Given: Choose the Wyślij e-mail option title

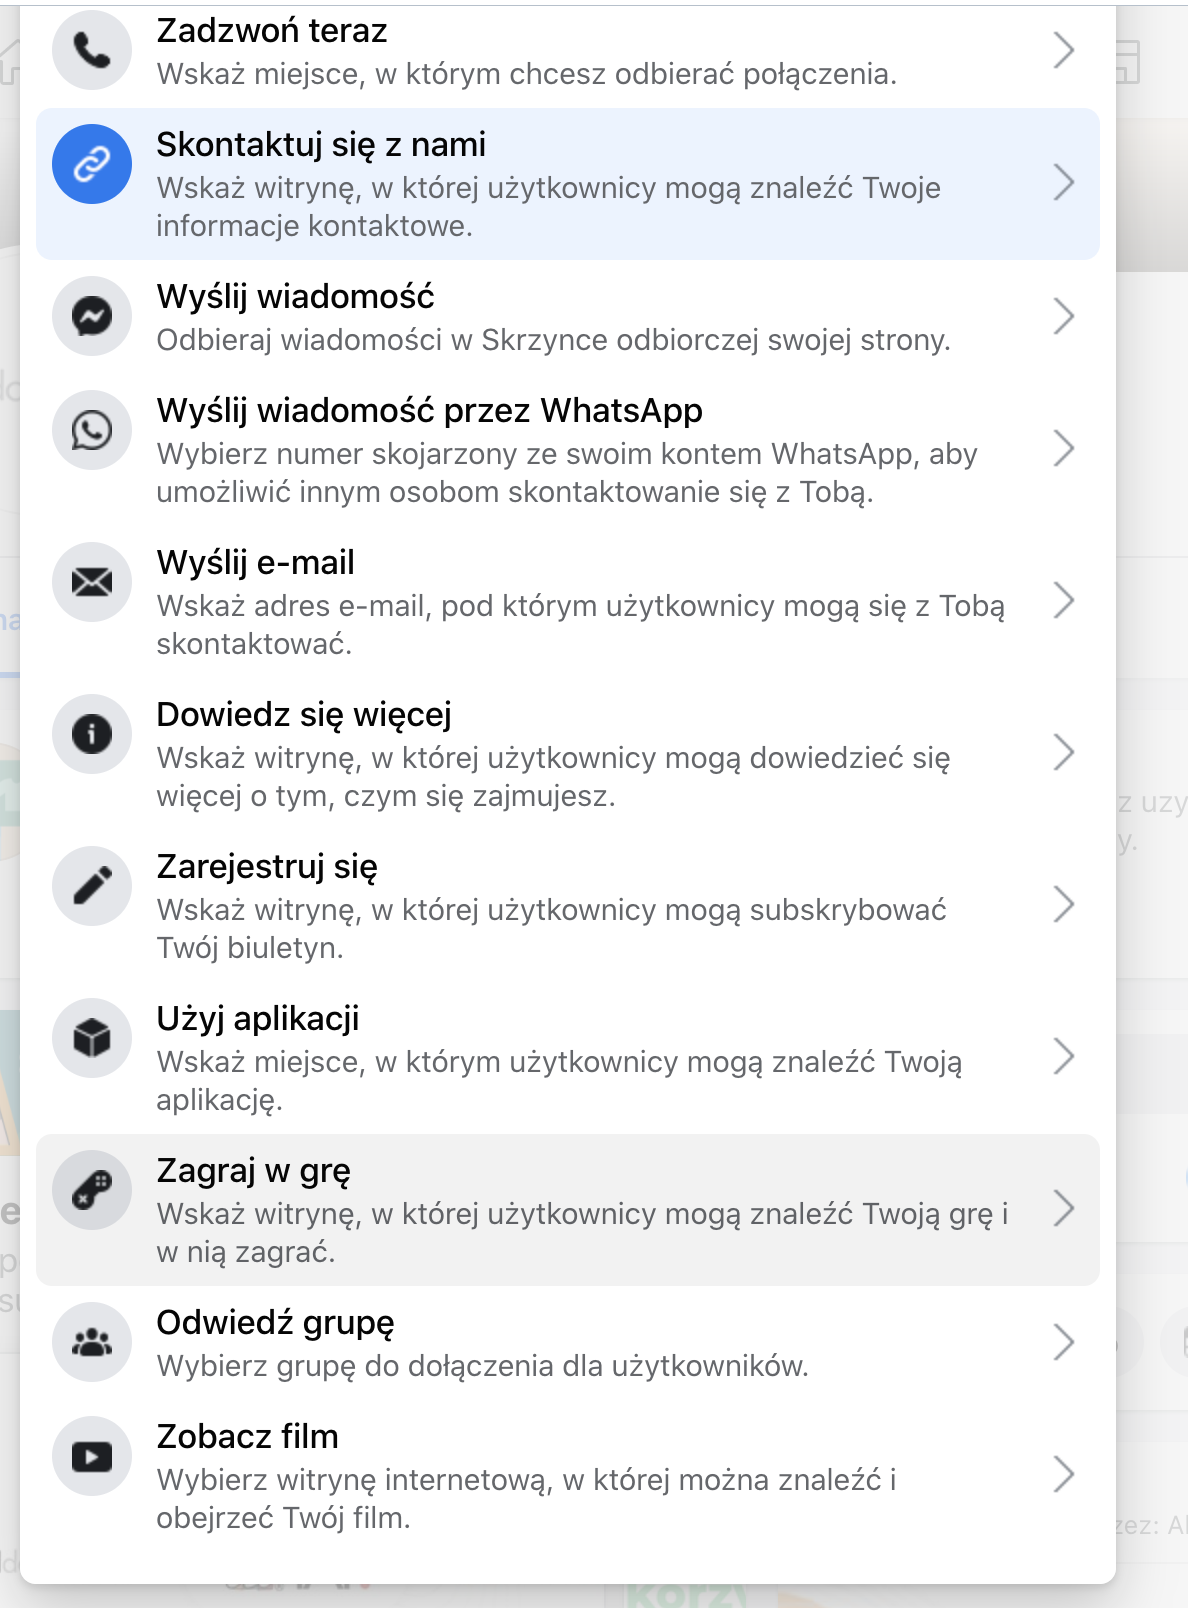Looking at the screenshot, I should 256,563.
